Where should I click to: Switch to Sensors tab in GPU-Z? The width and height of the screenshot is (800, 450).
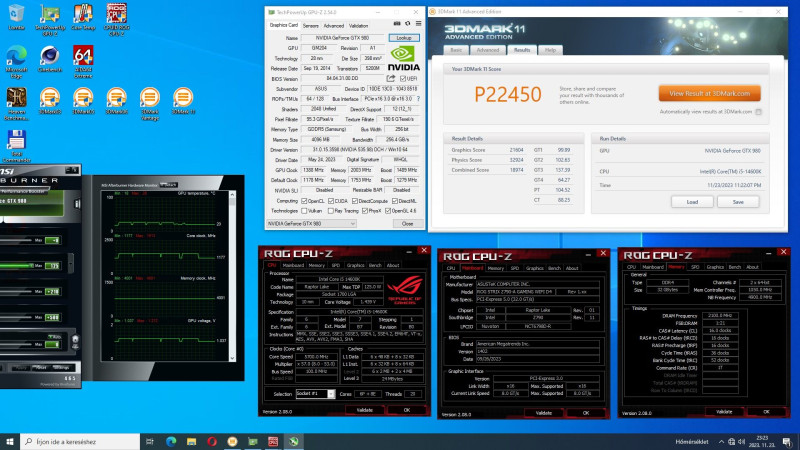coord(310,26)
